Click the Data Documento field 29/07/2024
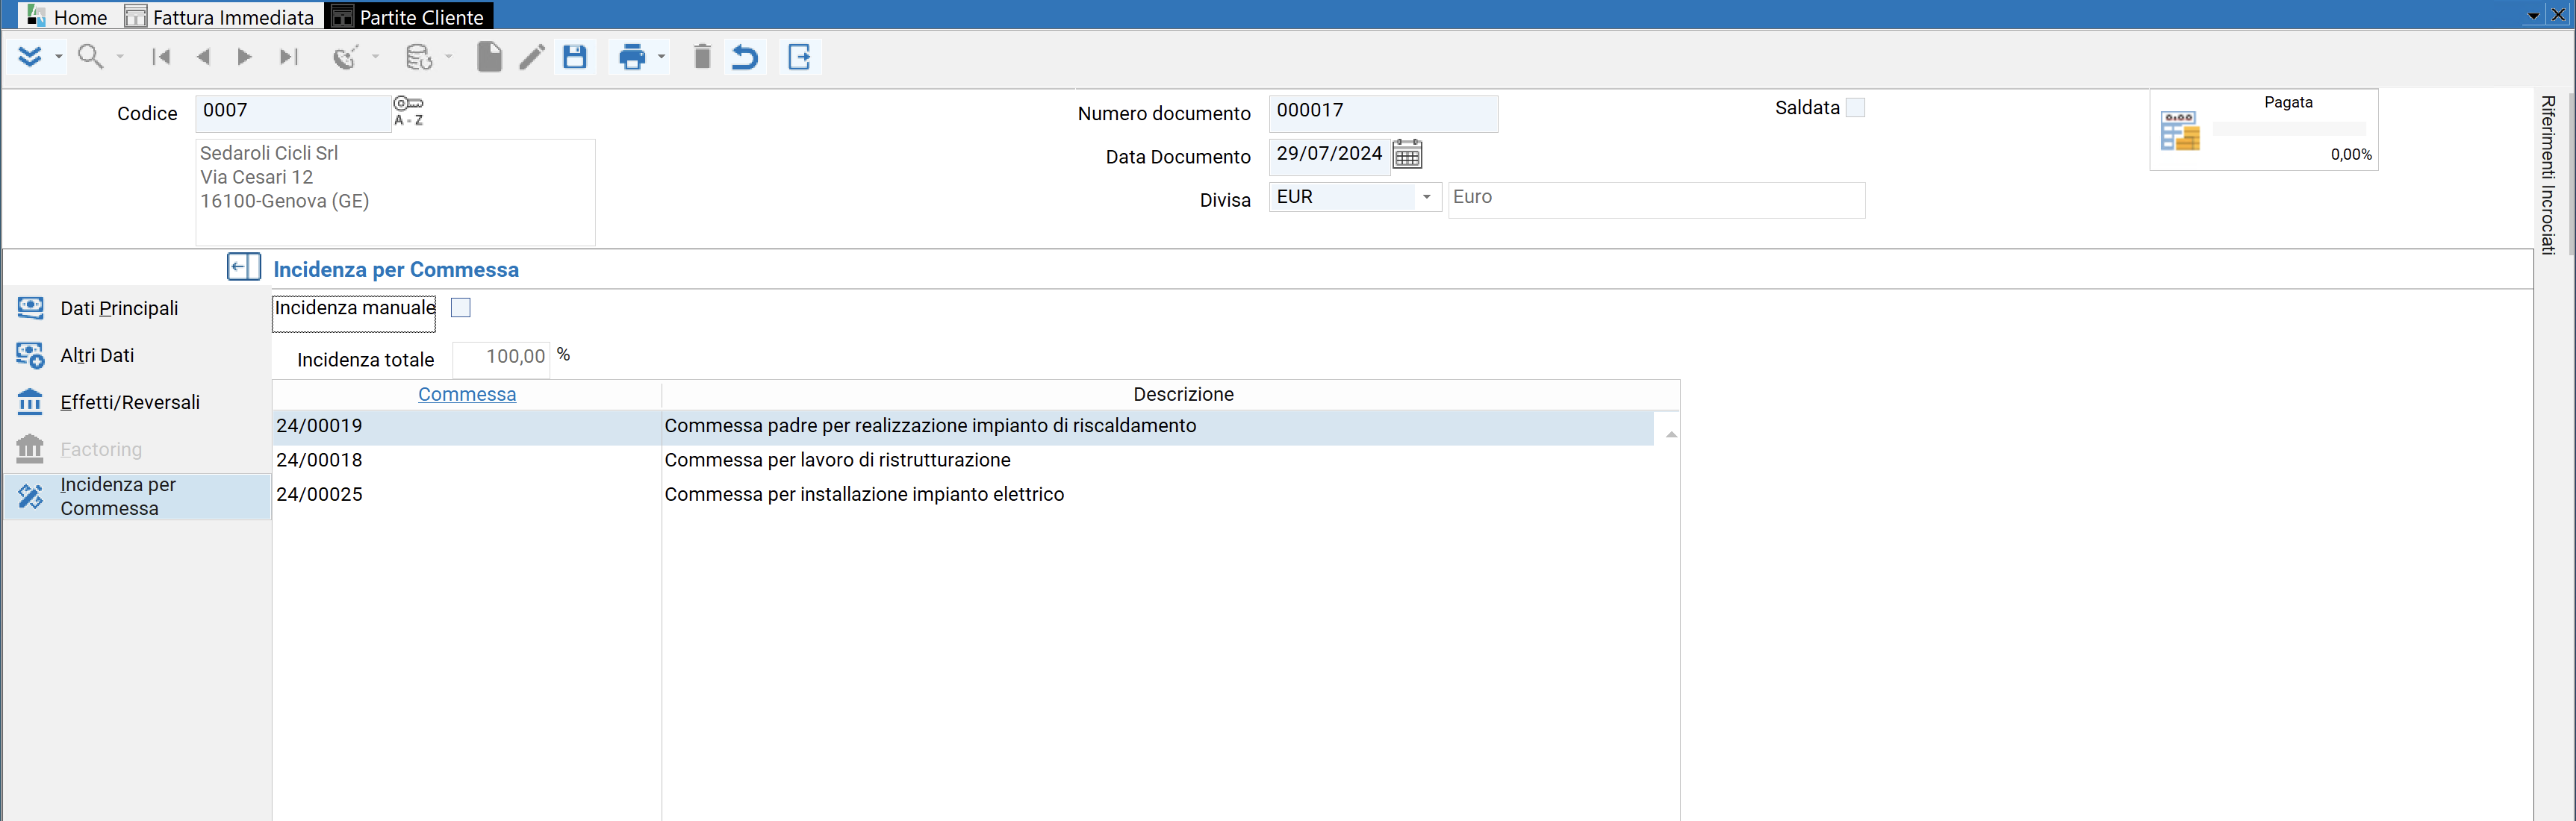Viewport: 2576px width, 821px height. pos(1329,155)
